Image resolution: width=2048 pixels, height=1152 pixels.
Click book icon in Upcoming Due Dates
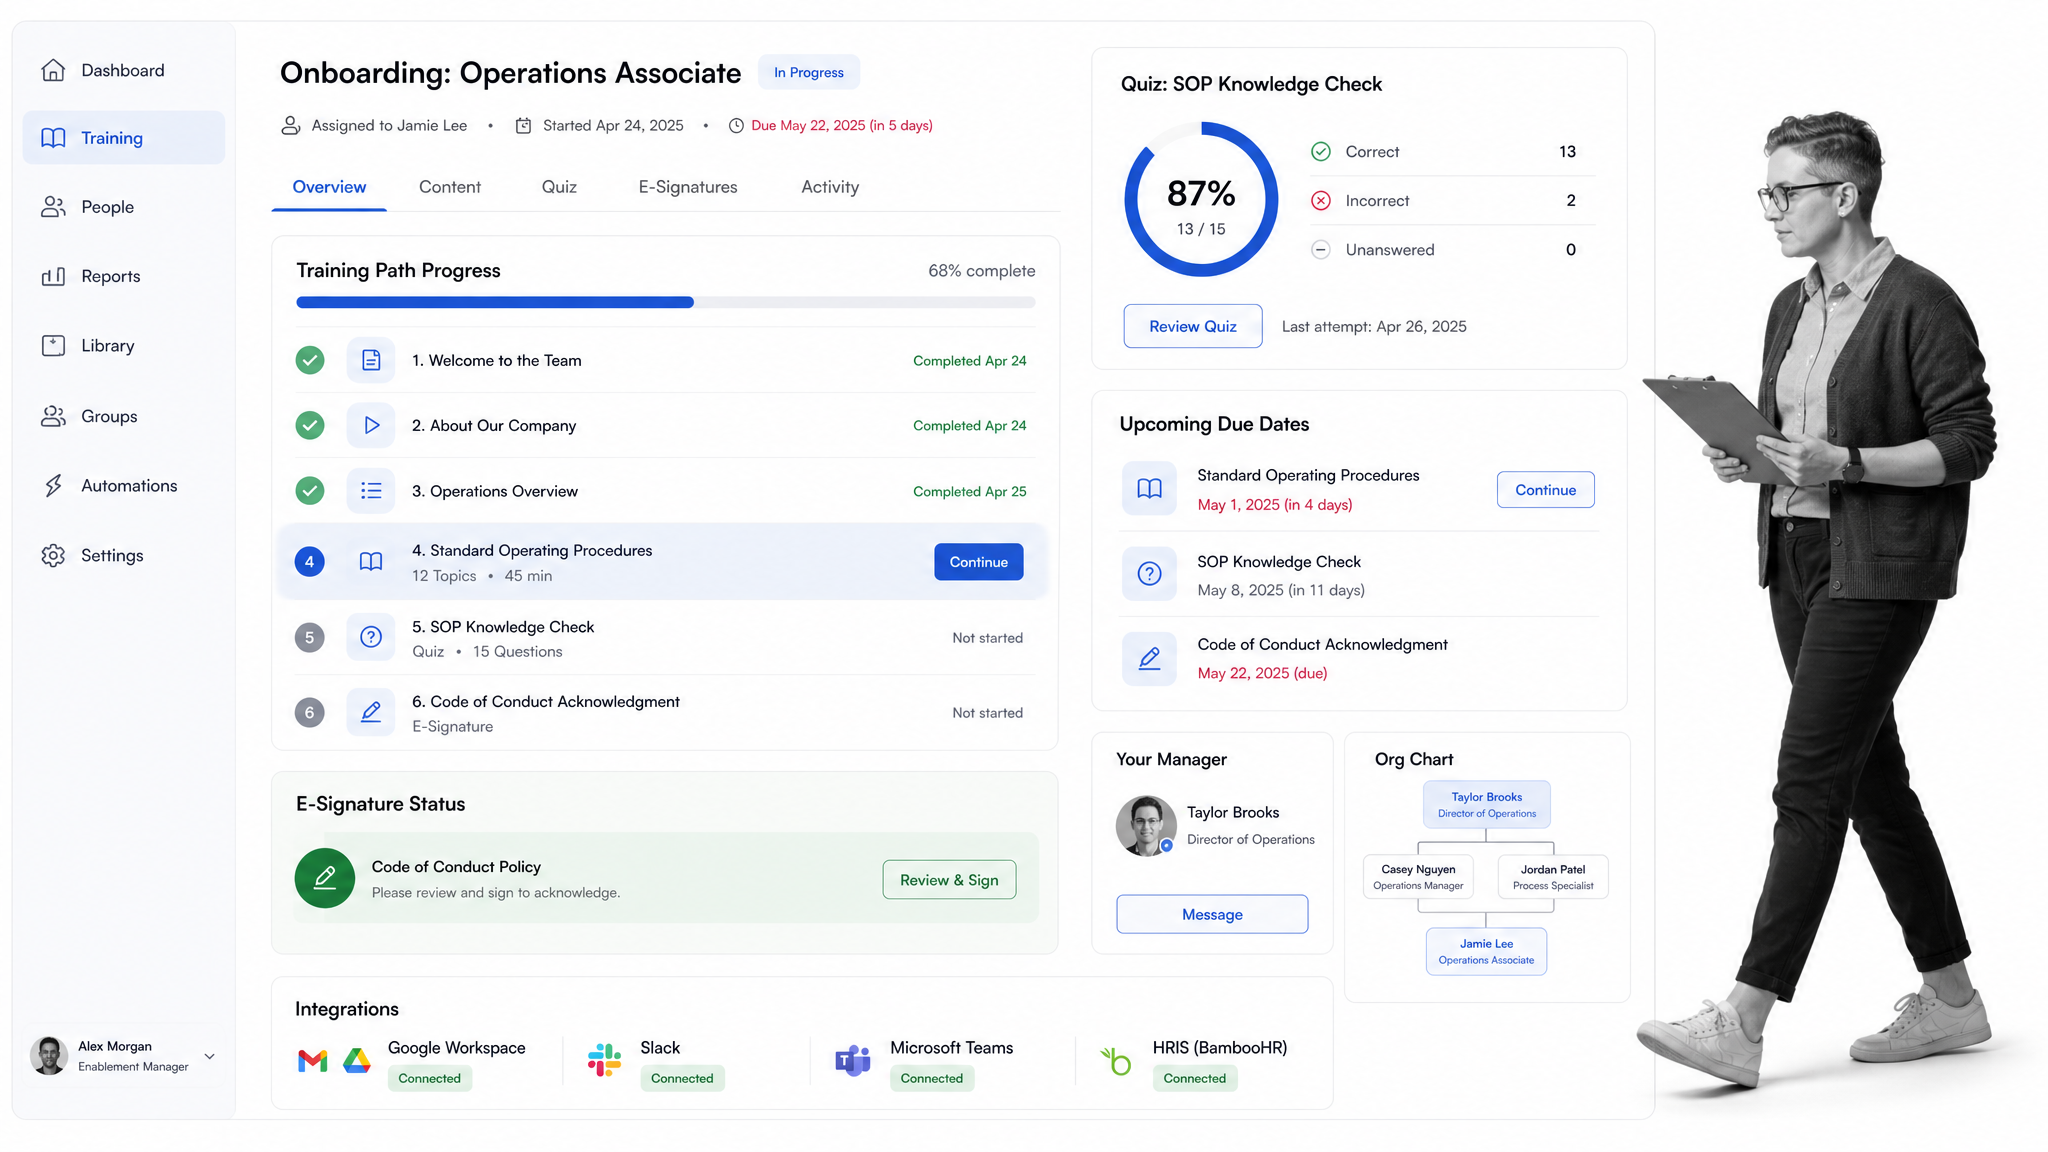point(1150,489)
